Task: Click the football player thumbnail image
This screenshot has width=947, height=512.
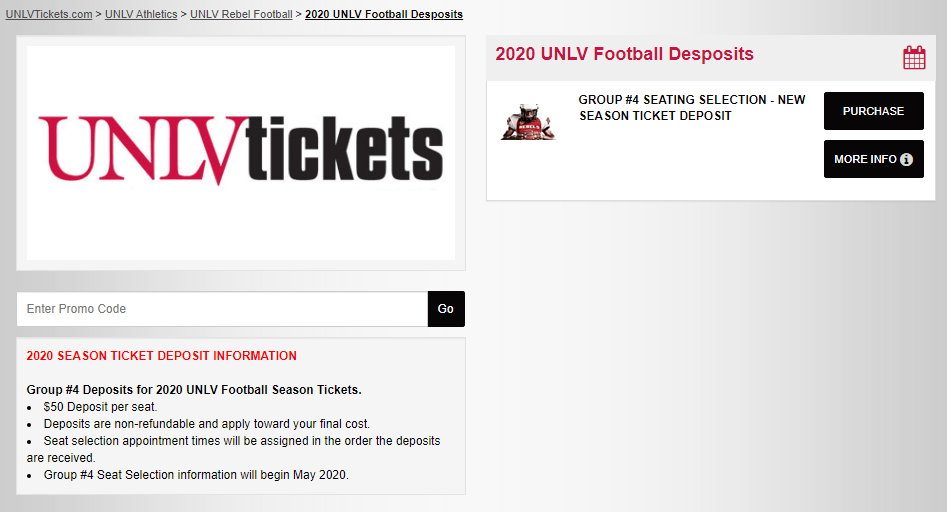Action: [x=528, y=121]
